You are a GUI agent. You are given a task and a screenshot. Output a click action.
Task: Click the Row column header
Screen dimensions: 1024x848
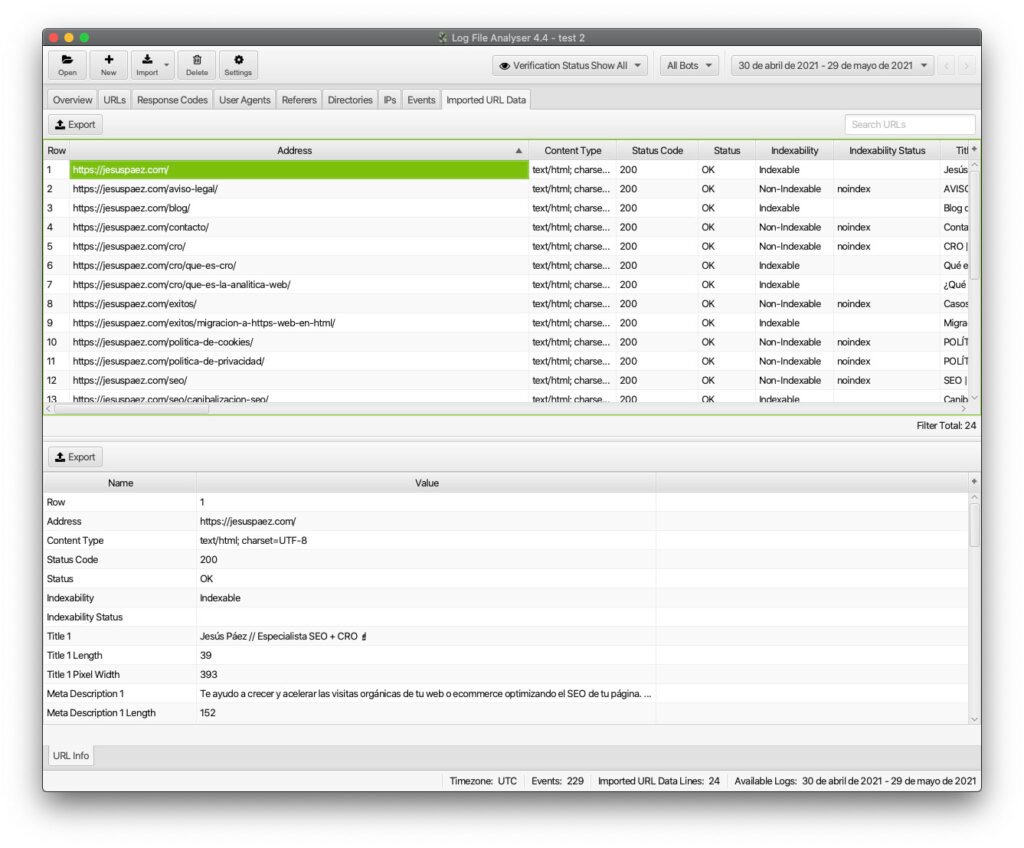click(57, 150)
